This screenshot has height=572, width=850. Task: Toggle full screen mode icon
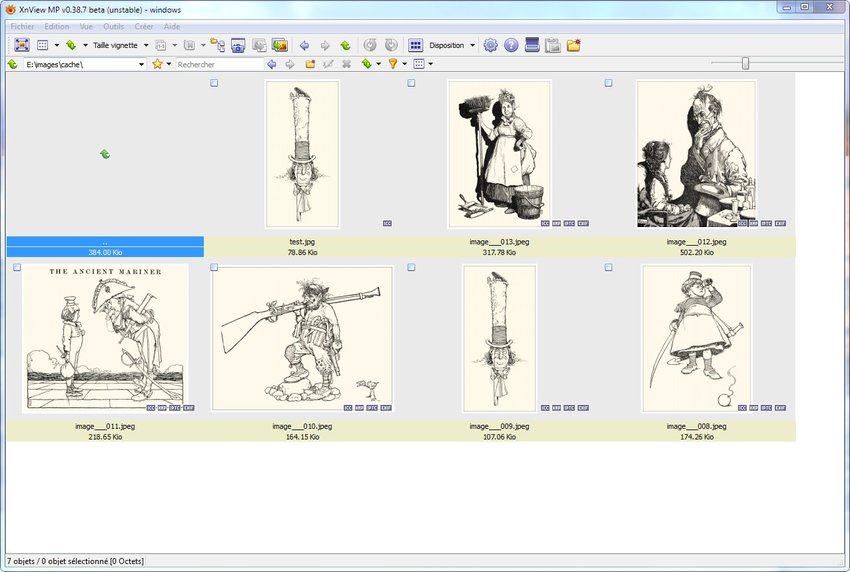(22, 45)
